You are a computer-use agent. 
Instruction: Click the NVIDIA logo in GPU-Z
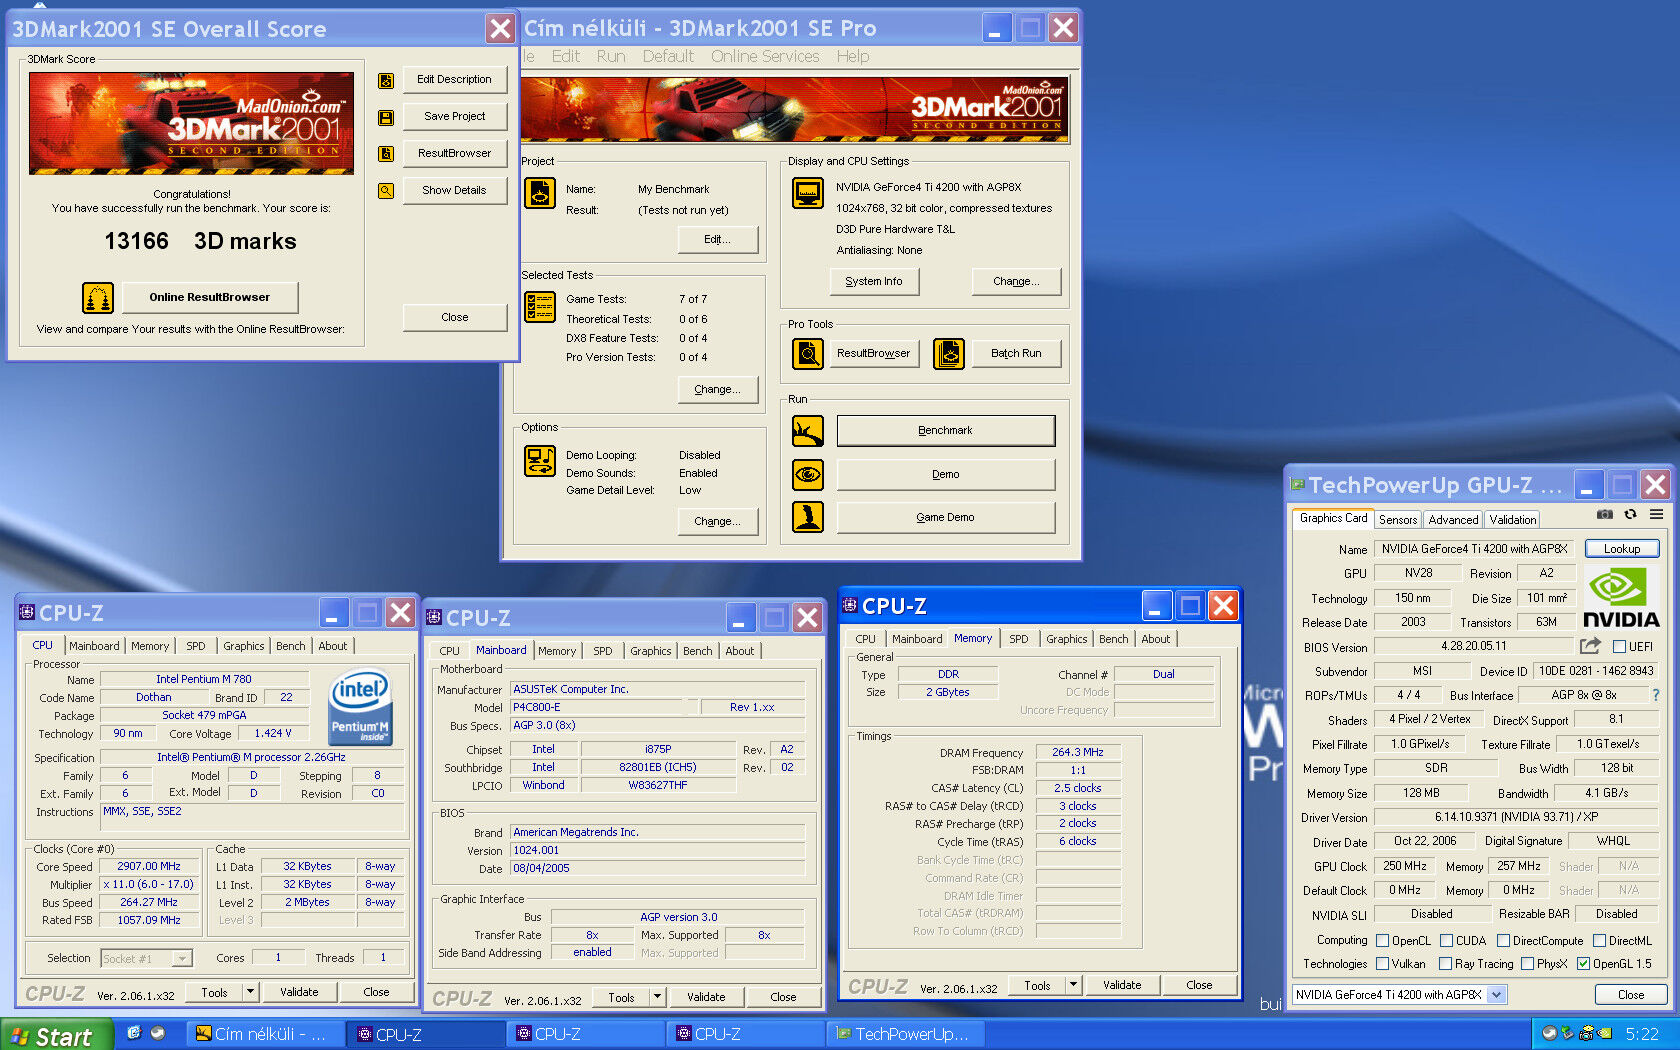tap(1621, 599)
